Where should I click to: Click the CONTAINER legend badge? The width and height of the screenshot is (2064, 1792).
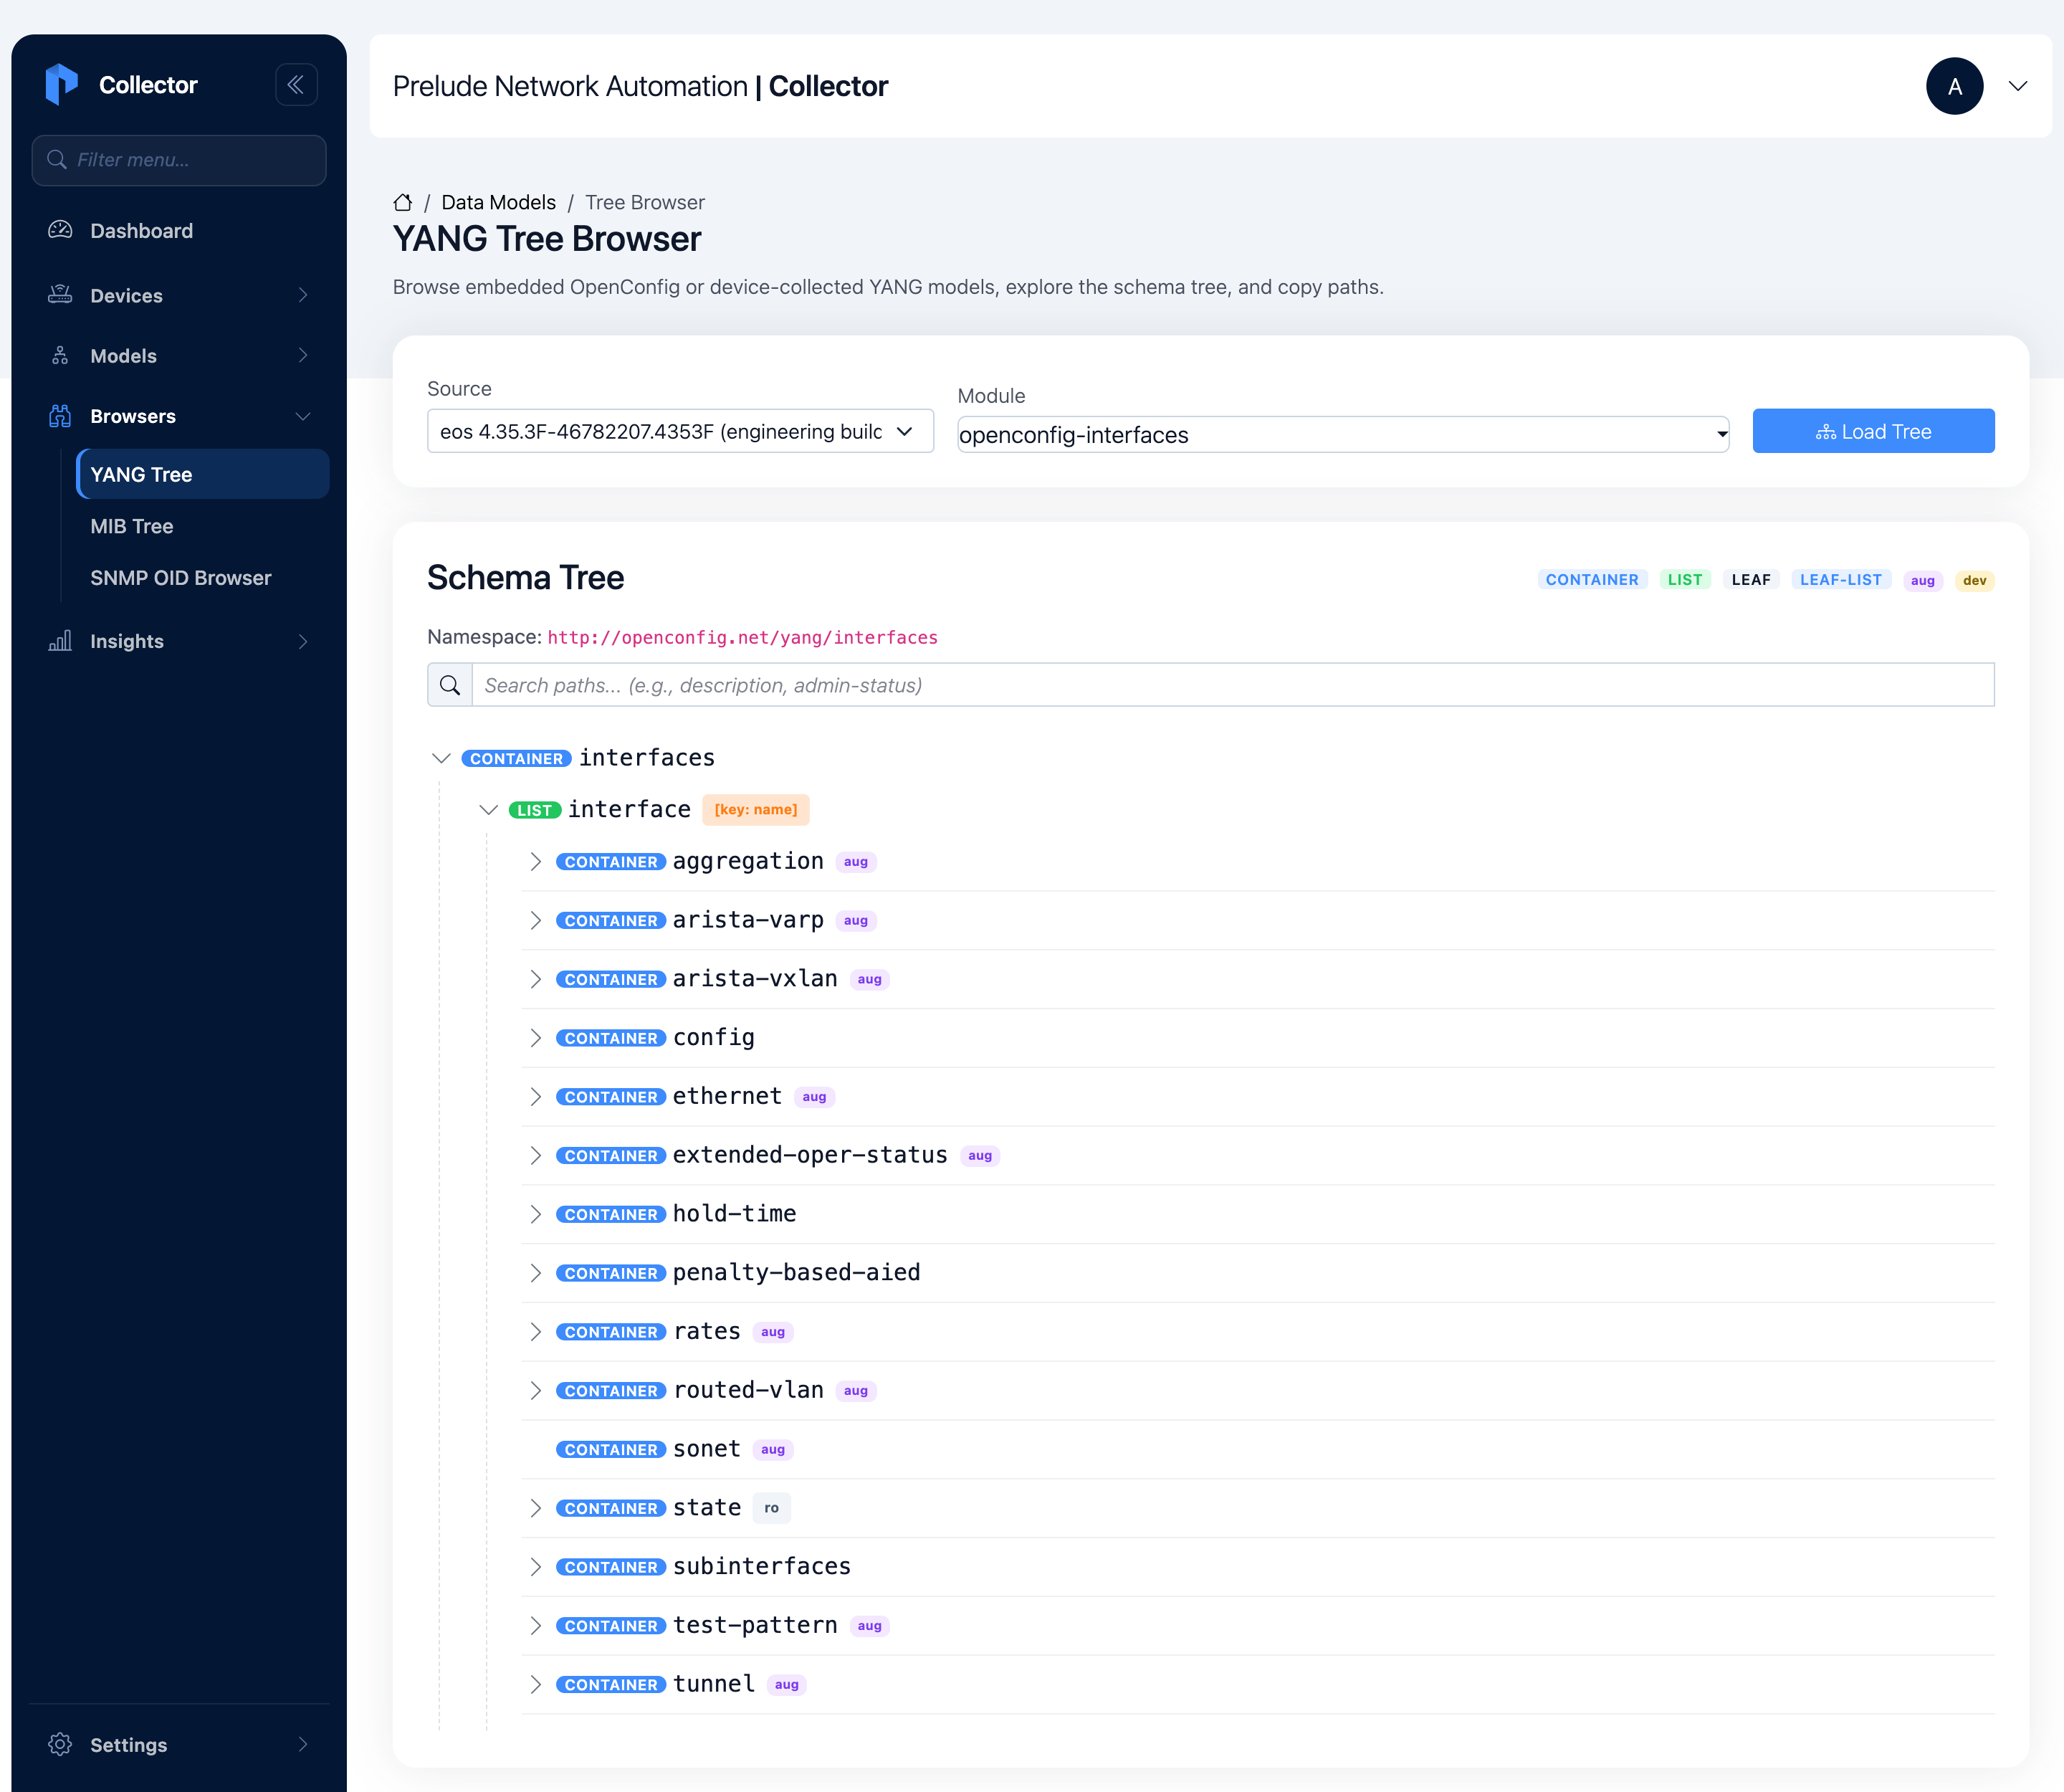pyautogui.click(x=1592, y=580)
